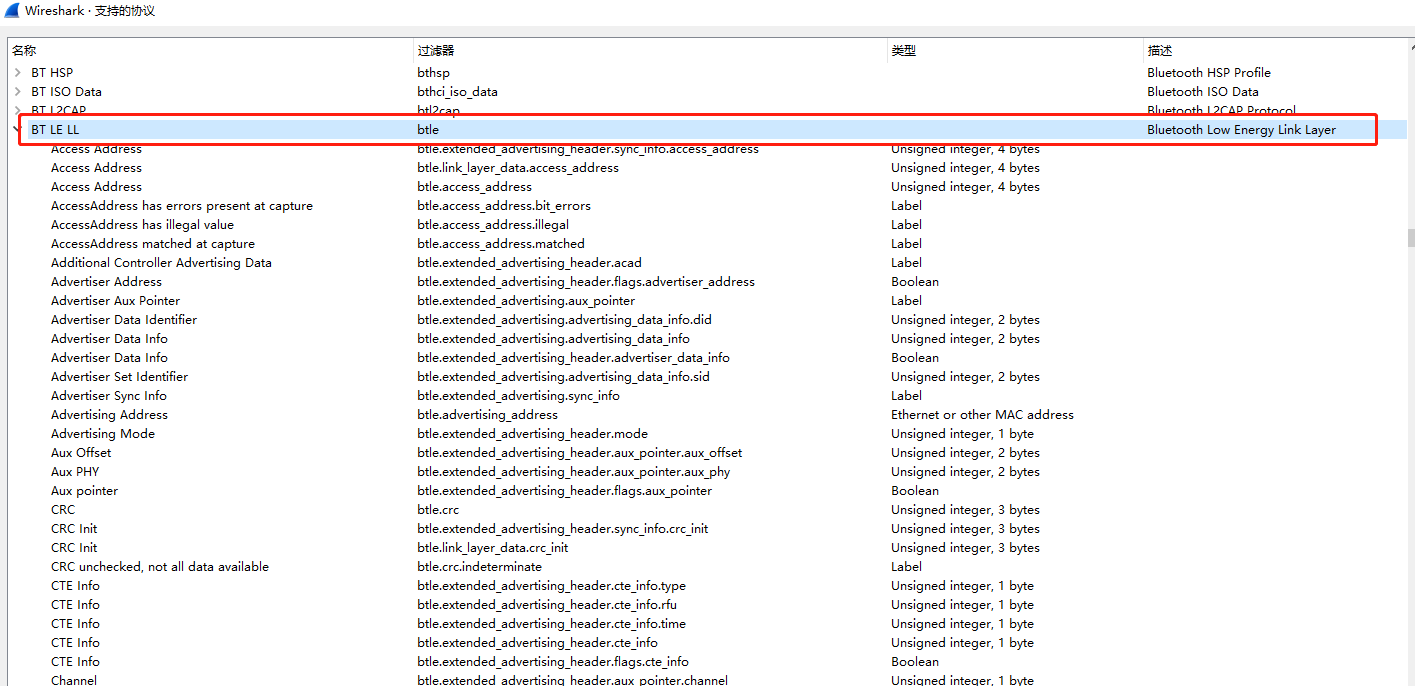This screenshot has width=1415, height=686.
Task: Select the Advertiser Aux Pointer row
Action: point(115,301)
